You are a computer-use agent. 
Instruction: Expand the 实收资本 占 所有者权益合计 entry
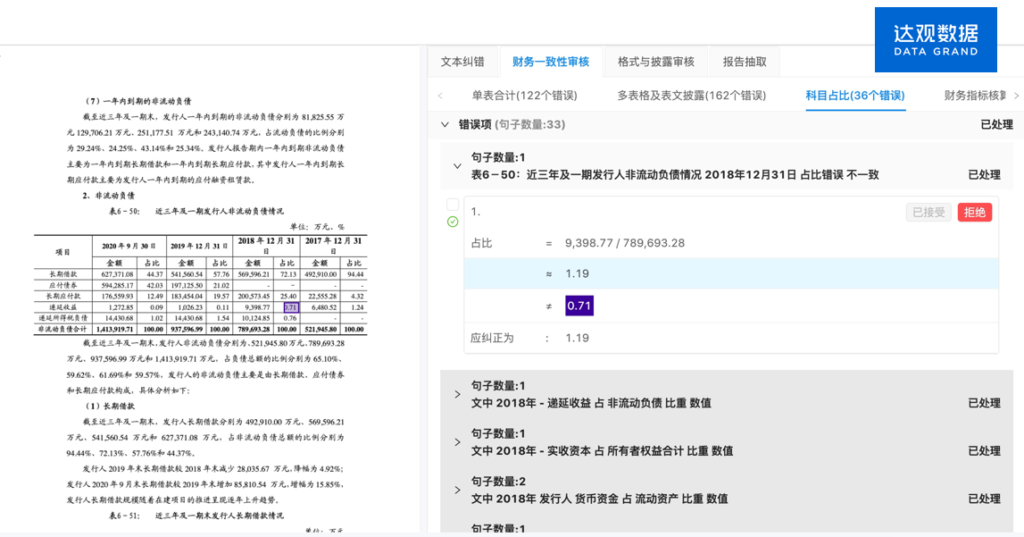[x=458, y=442]
